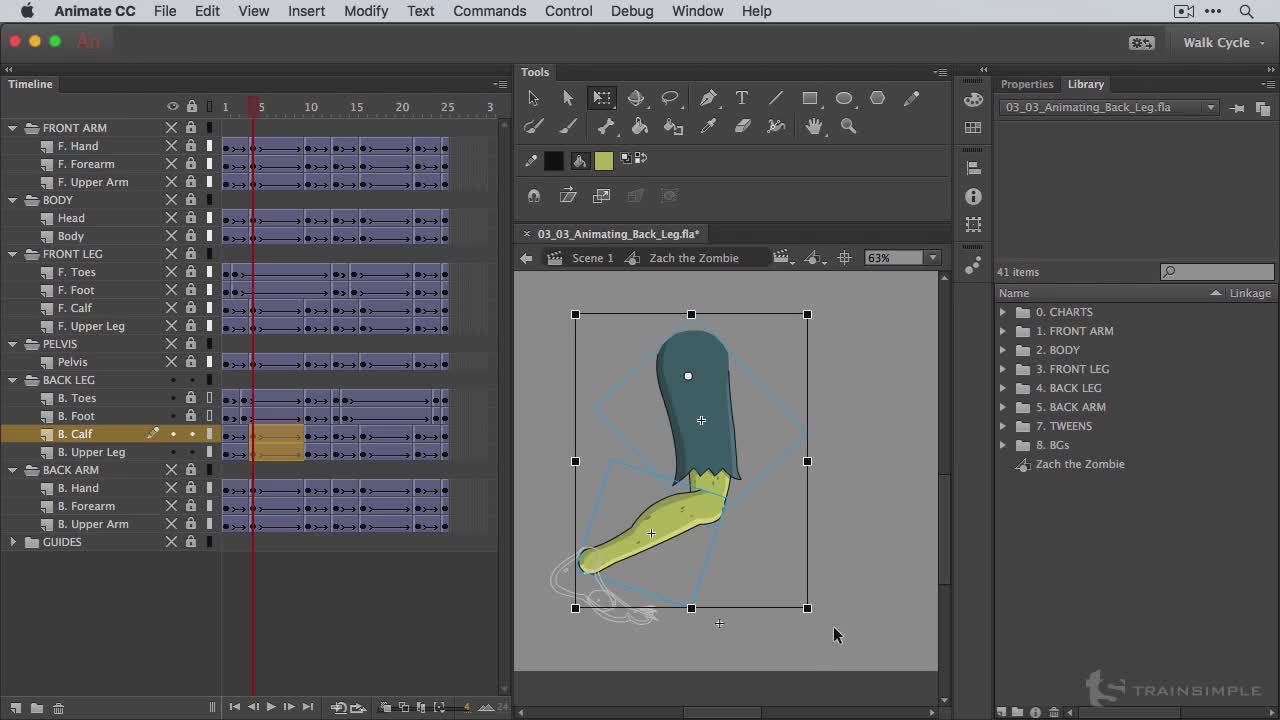This screenshot has height=720, width=1280.
Task: Select the Ink Bottle tool
Action: coord(674,126)
